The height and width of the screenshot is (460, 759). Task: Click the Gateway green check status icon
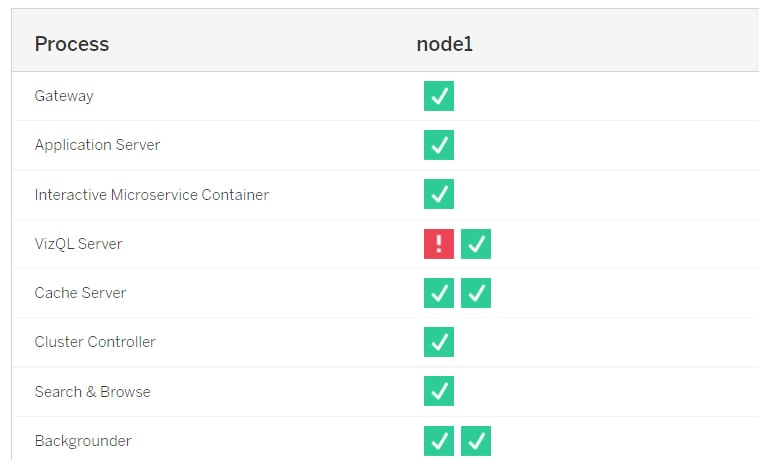[439, 96]
